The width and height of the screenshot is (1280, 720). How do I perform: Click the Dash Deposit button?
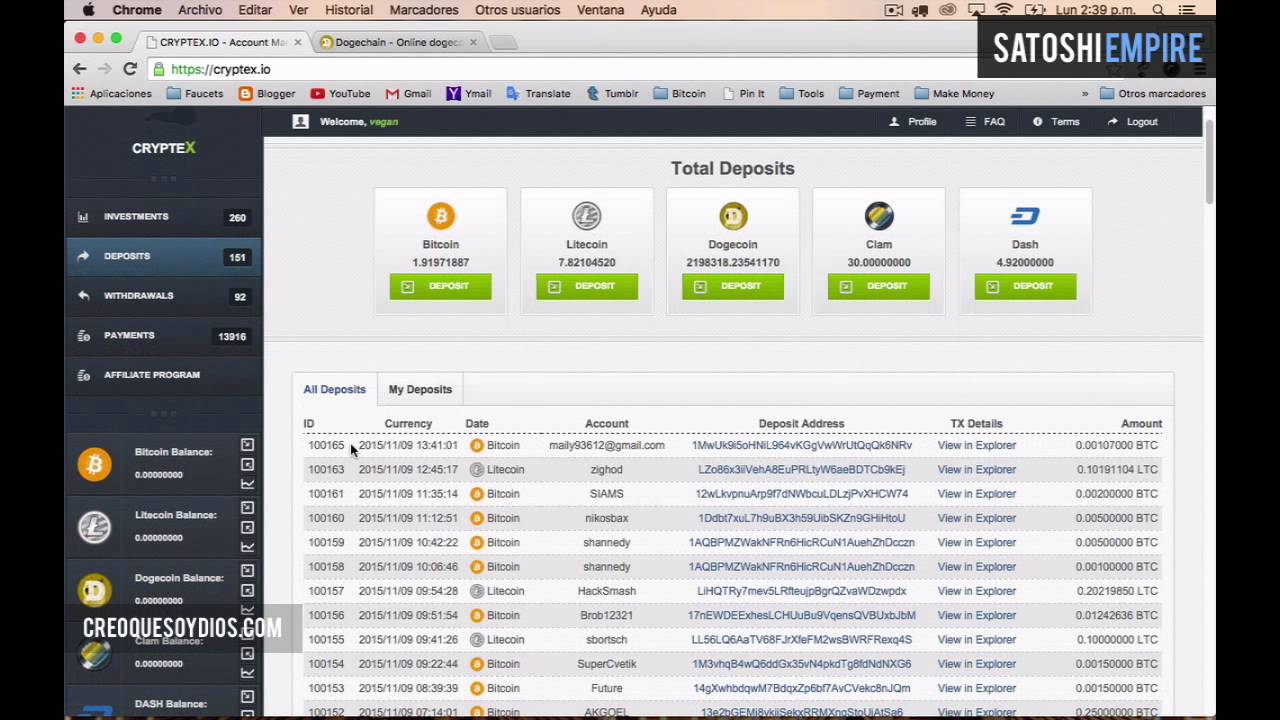coord(1025,286)
